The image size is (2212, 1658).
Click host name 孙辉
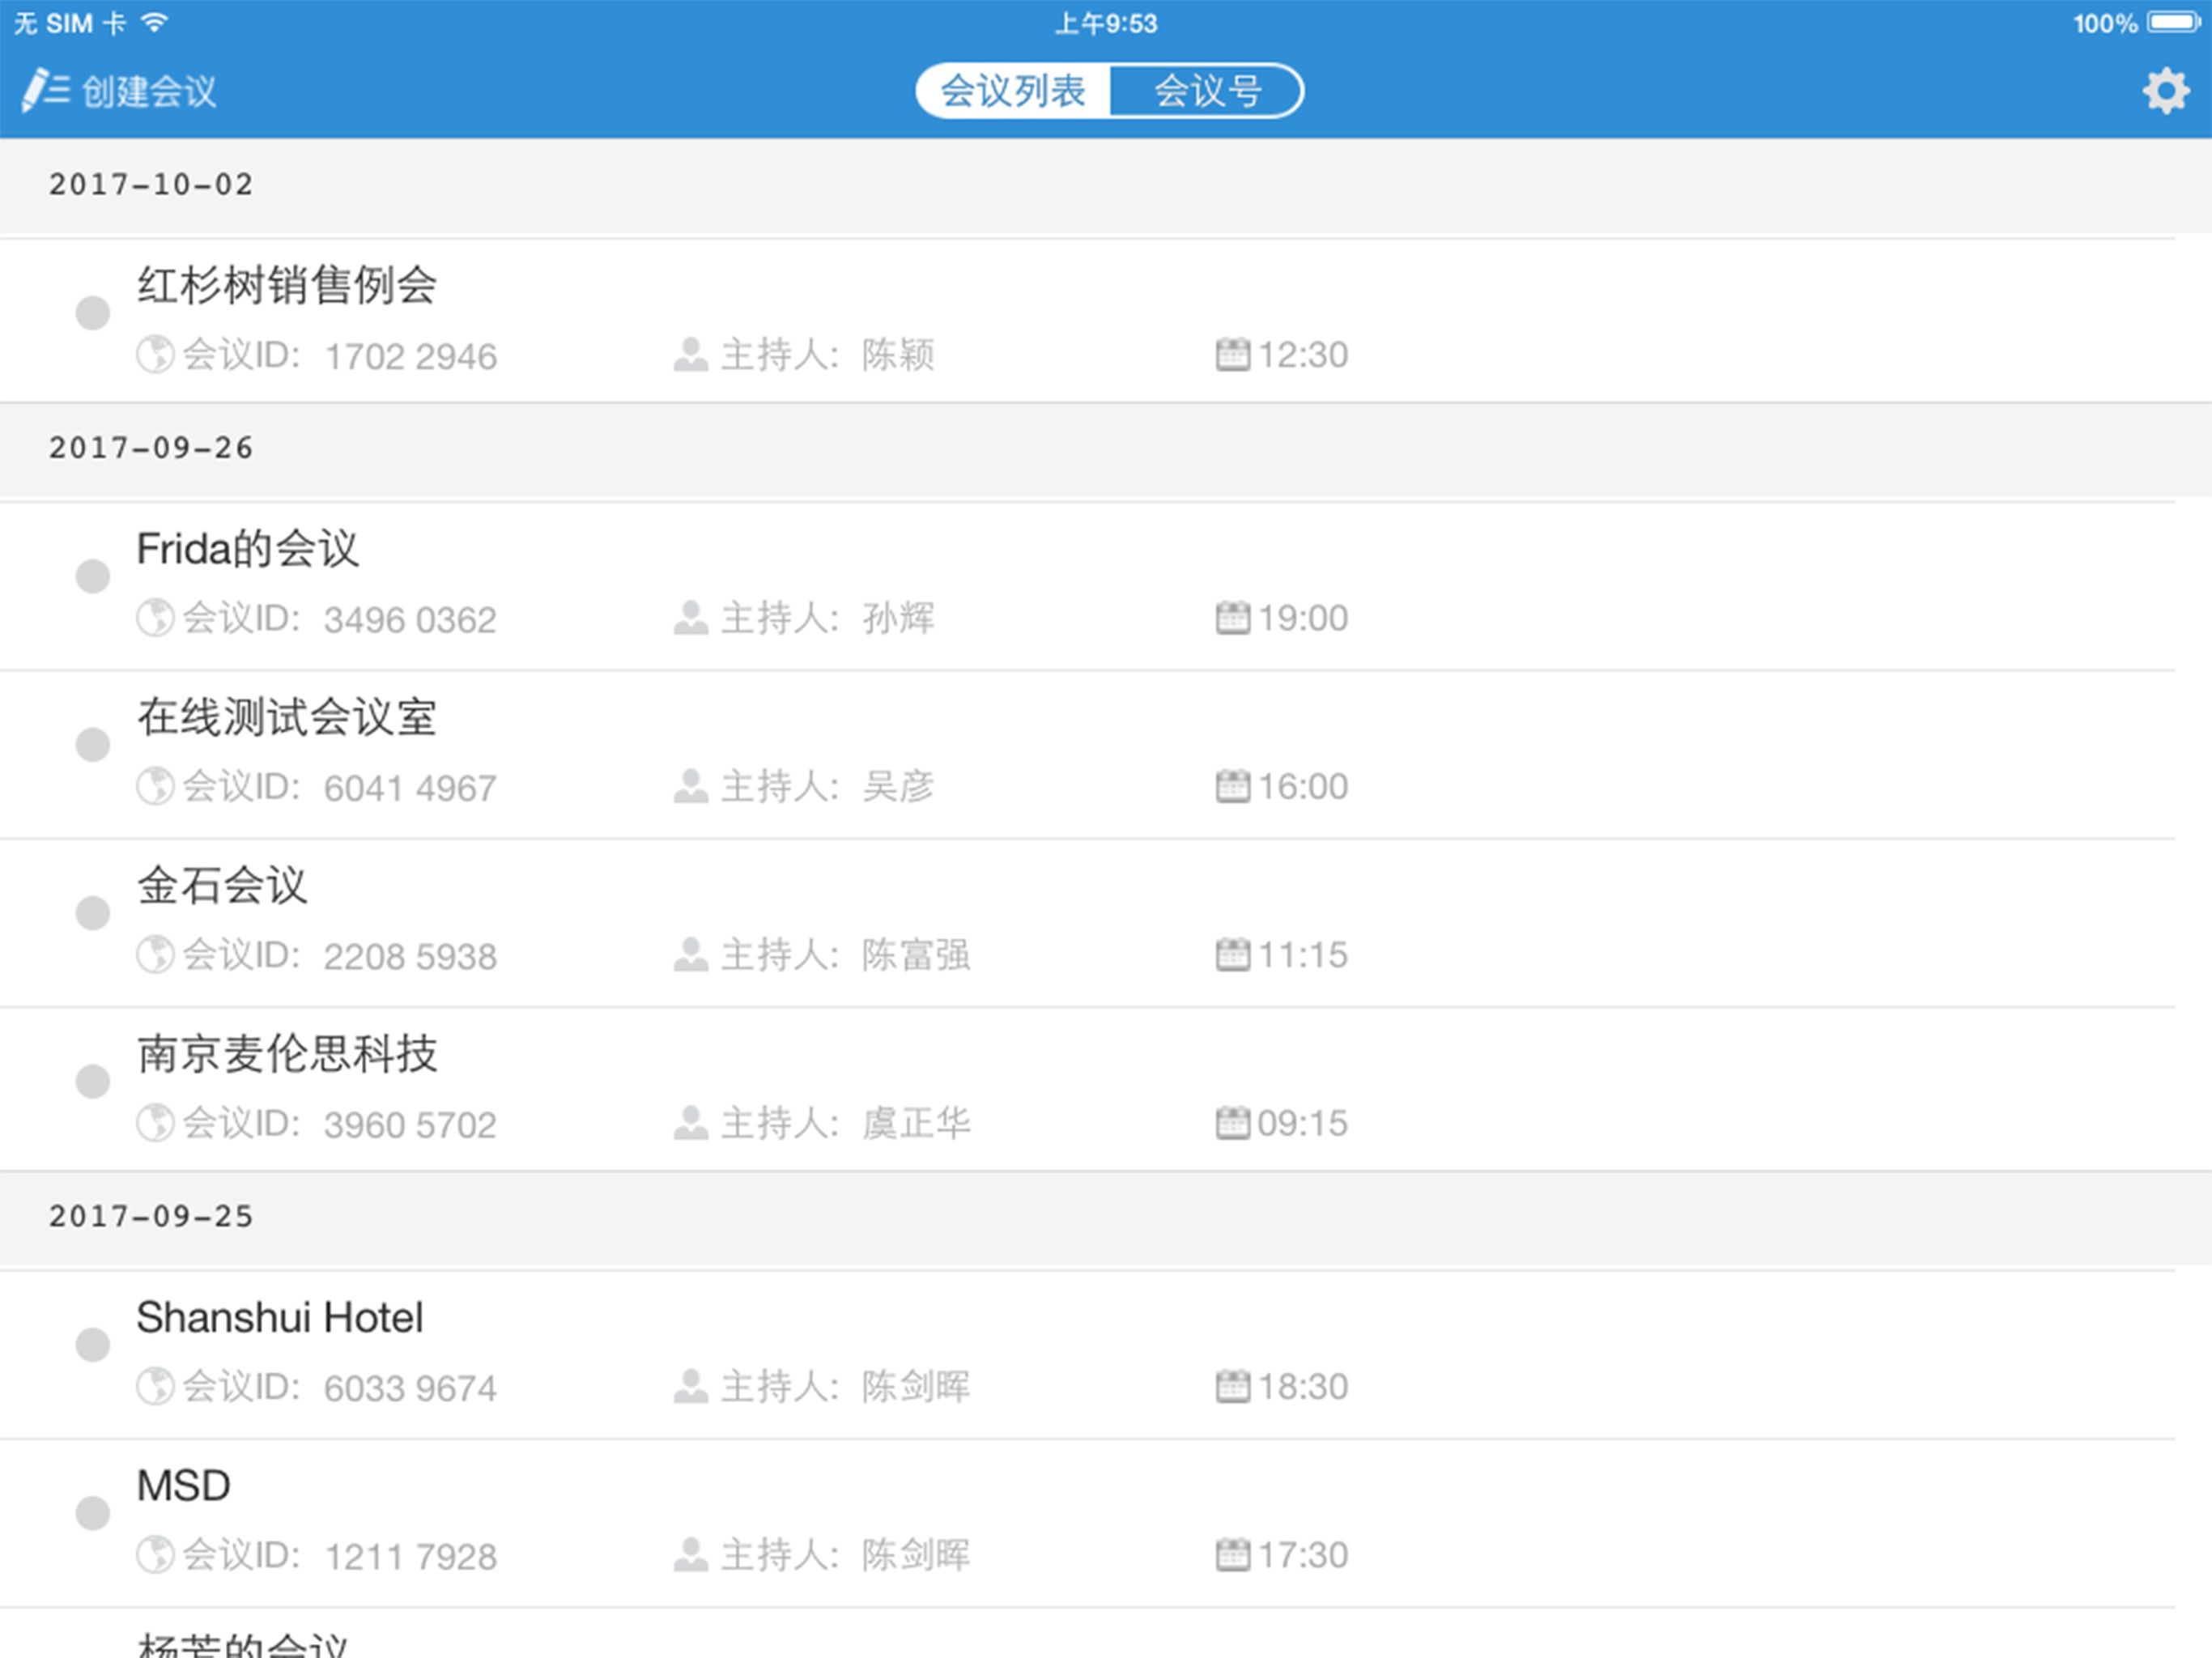[x=898, y=619]
